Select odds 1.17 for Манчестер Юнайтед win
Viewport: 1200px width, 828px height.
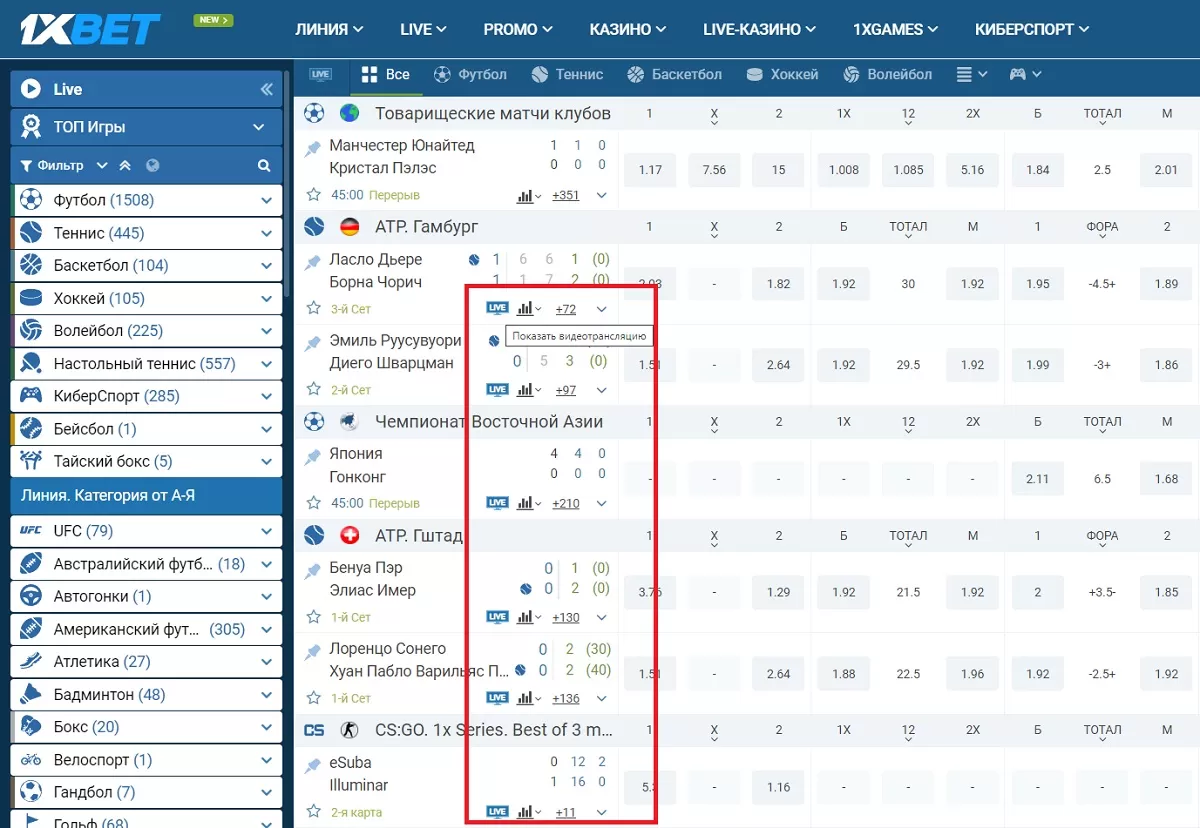pos(650,170)
